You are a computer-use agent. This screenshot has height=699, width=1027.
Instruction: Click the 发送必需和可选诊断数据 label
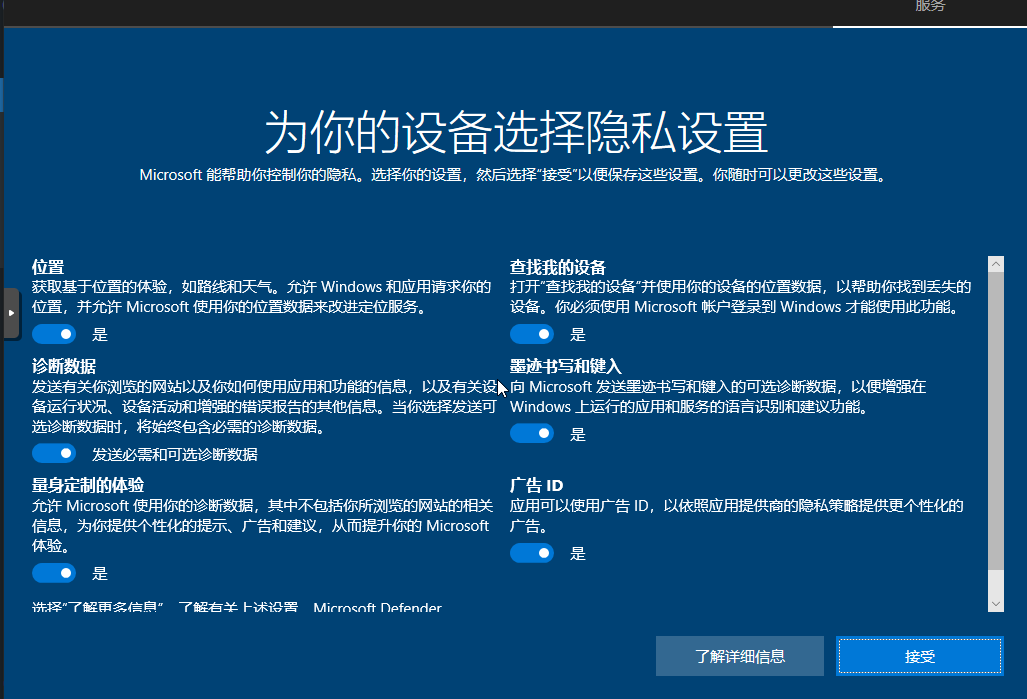click(x=175, y=454)
